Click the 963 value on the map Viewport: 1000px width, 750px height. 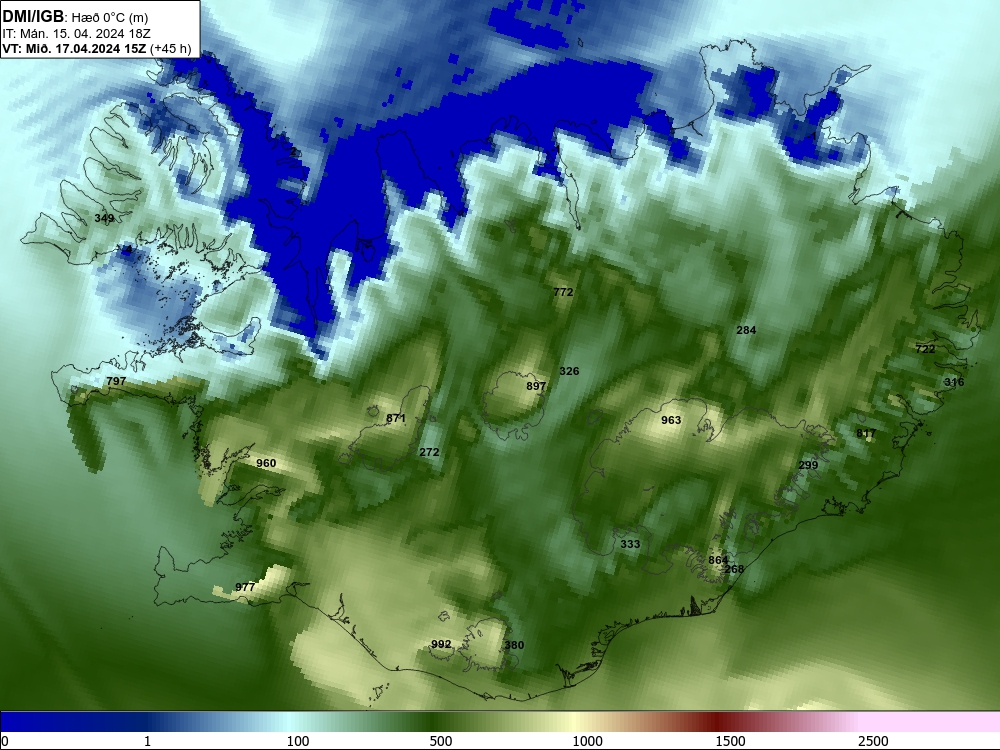tap(671, 420)
